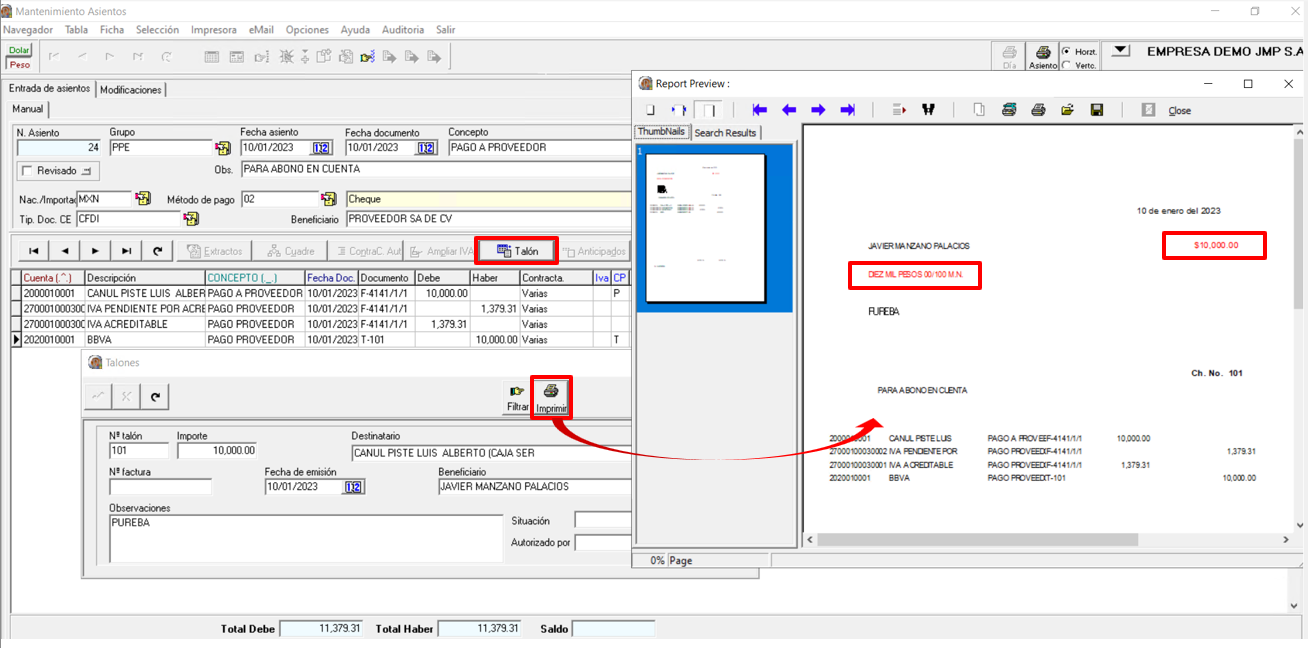
Task: Go to next page in Report Preview
Action: (818, 110)
